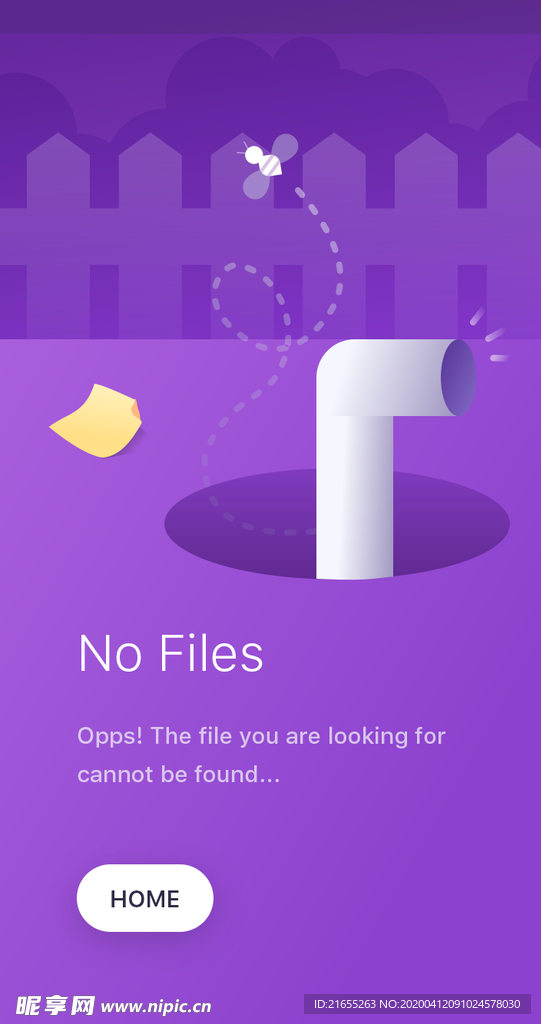Click the "cannot be found..." text line
Screen dimensions: 541x1024
click(178, 775)
